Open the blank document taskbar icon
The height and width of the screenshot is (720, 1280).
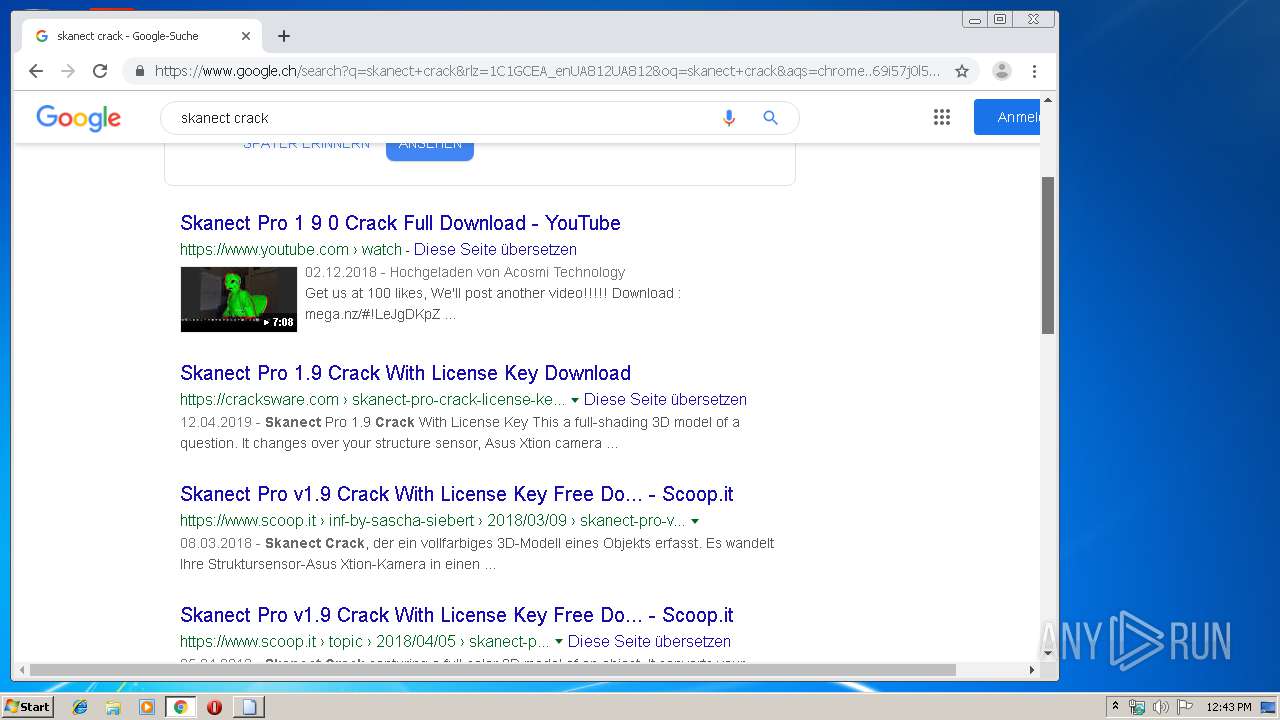click(x=249, y=707)
